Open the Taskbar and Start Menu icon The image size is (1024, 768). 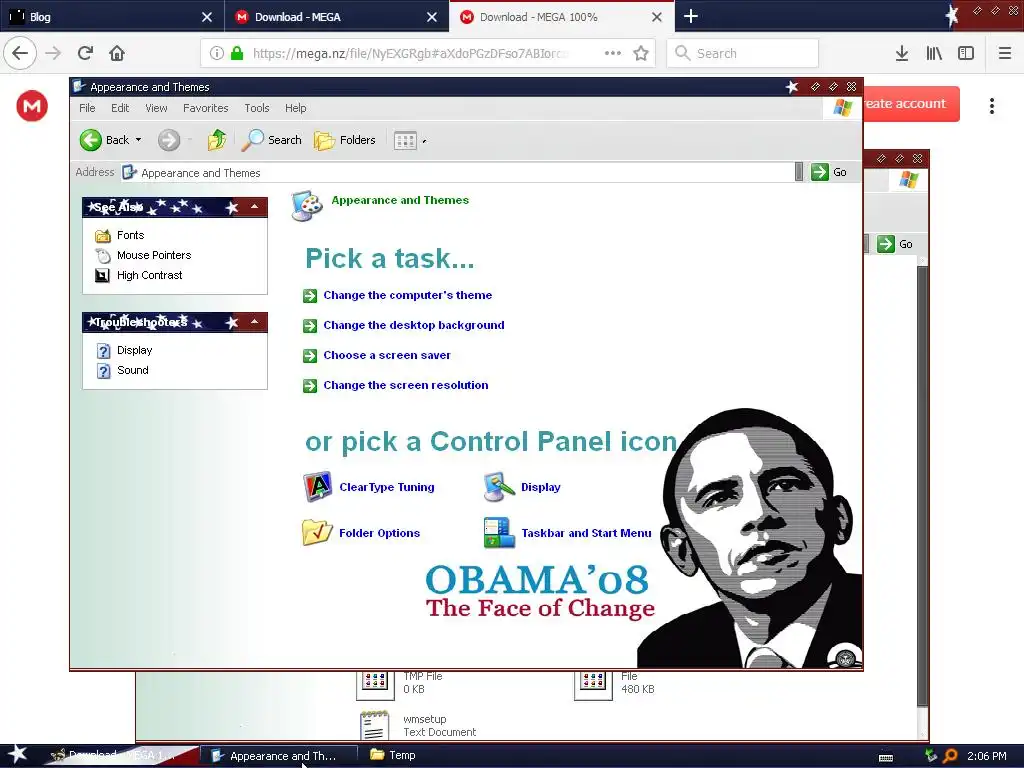coord(499,533)
